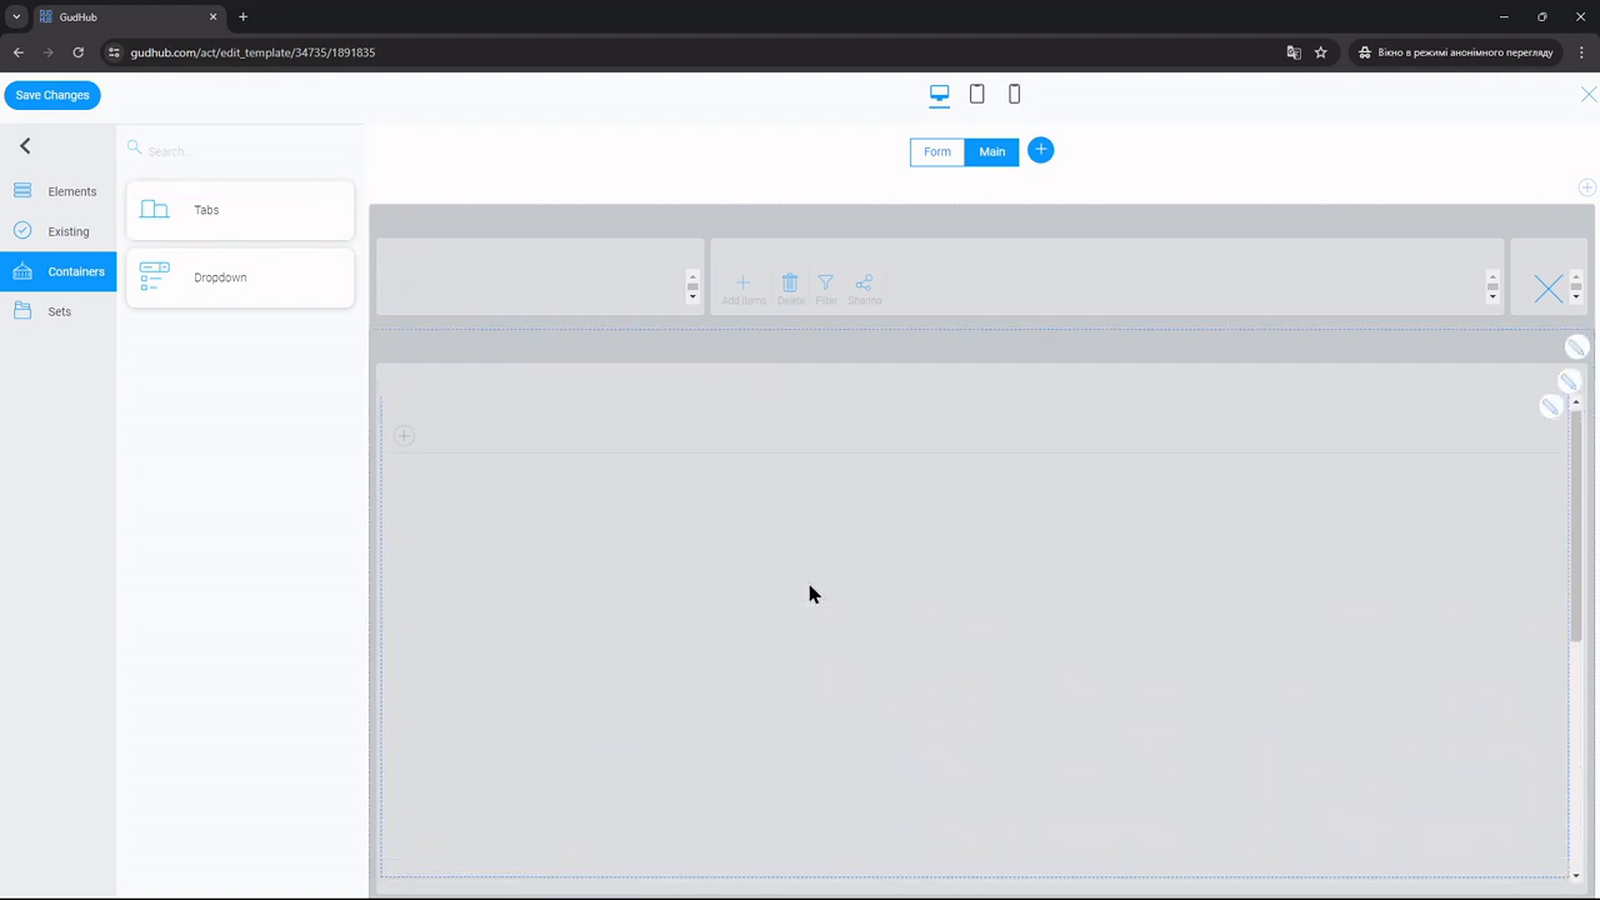Select the Main view tab

pyautogui.click(x=992, y=152)
